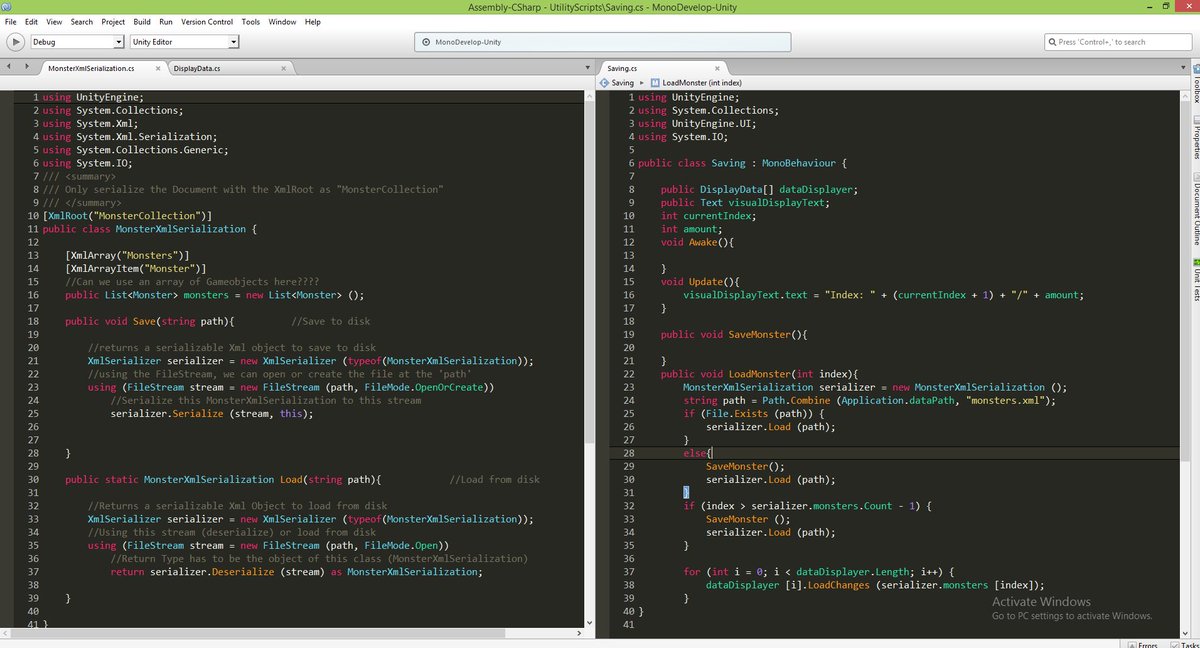Click 'XmlRoot("MonsterCollection")' attribute on line 10
The width and height of the screenshot is (1200, 648).
tap(129, 215)
